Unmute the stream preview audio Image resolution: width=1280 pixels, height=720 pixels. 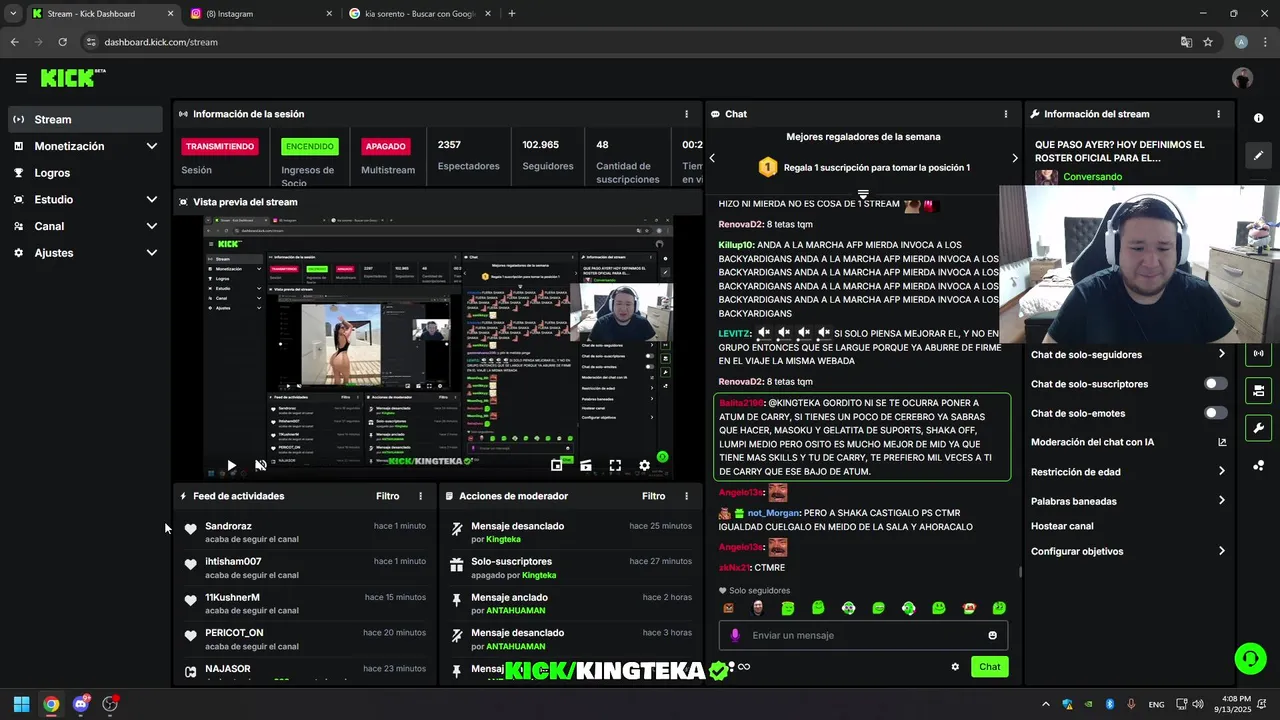[x=261, y=465]
